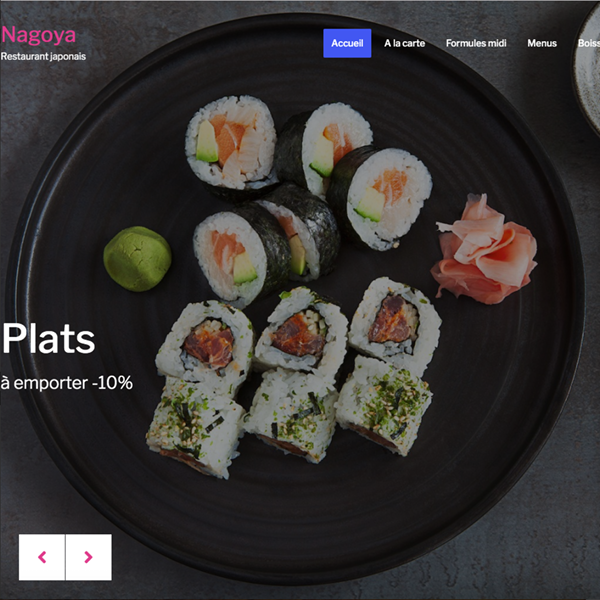Click the salmon avocado maki rolls cluster
This screenshot has width=600, height=600.
pos(308,199)
